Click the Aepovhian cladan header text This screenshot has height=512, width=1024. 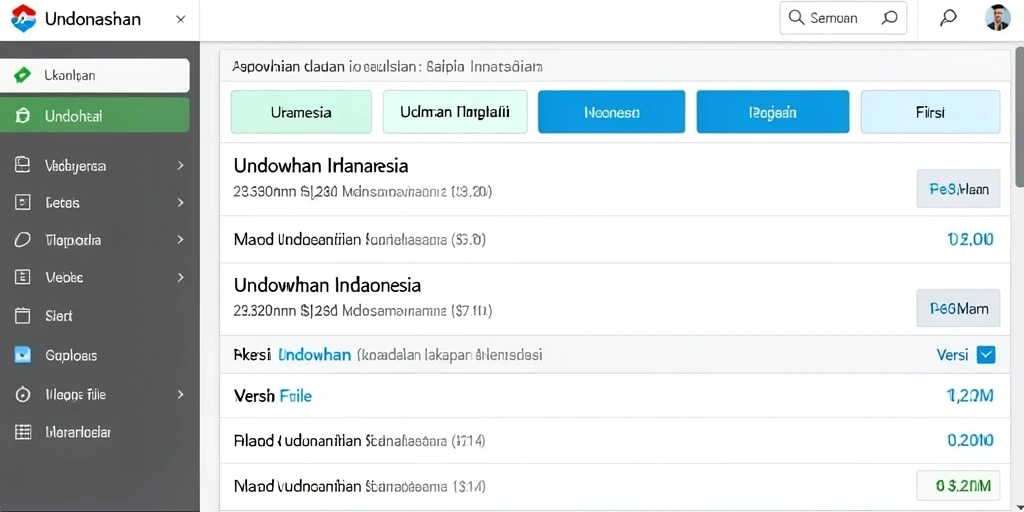tap(387, 66)
